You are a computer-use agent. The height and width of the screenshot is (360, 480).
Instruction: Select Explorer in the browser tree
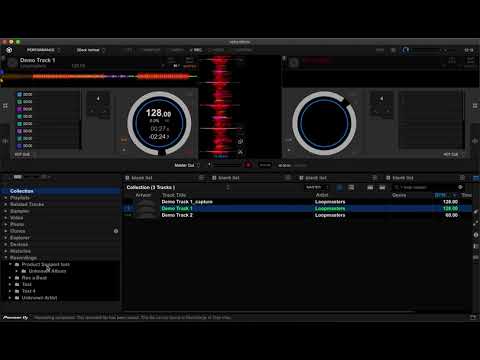point(20,238)
